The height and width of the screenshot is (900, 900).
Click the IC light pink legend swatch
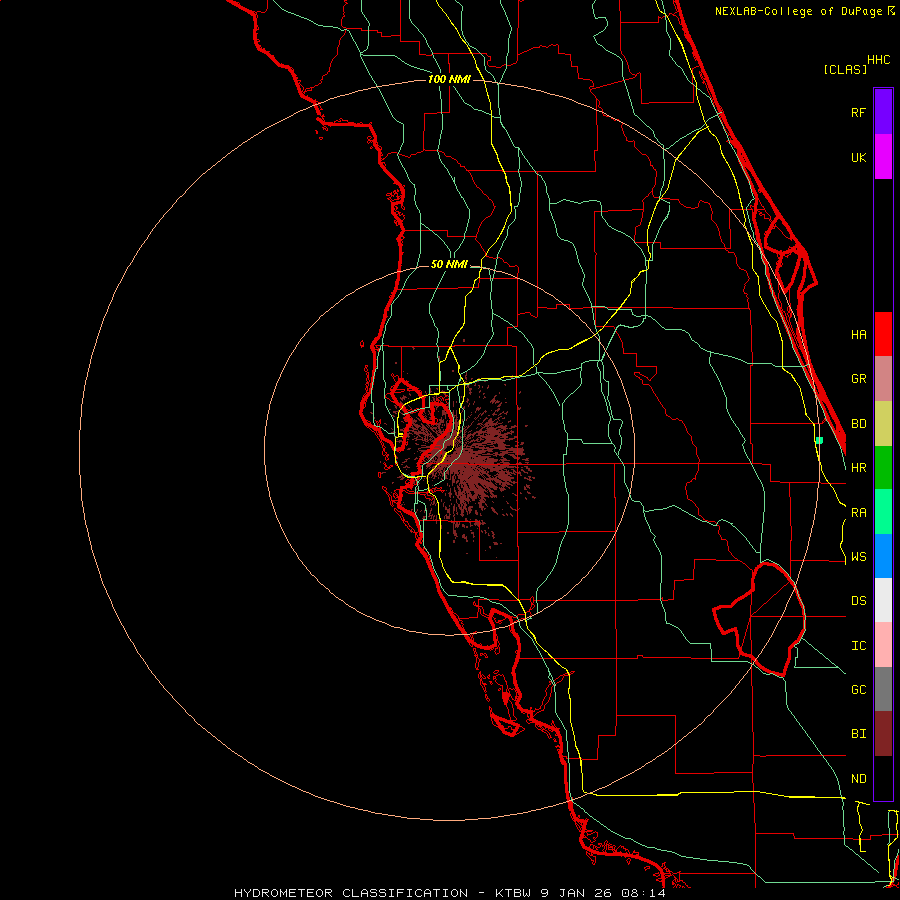pos(883,645)
